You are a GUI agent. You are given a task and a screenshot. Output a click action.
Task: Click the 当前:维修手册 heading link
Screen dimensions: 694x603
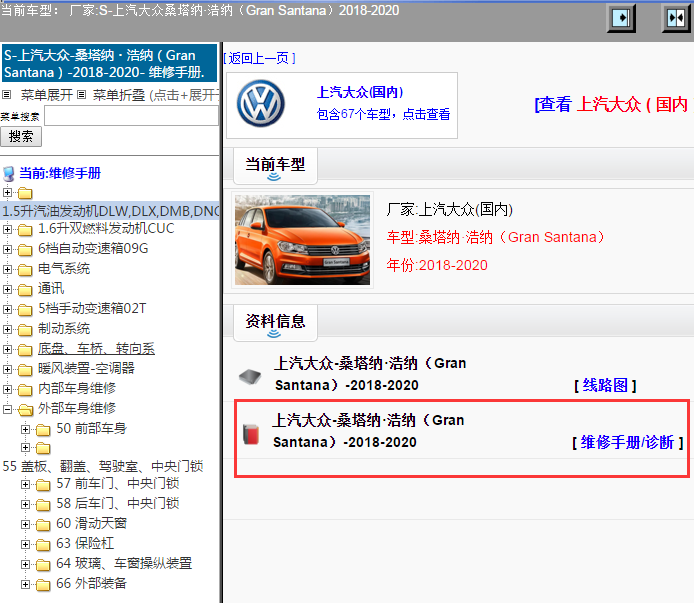(x=60, y=173)
